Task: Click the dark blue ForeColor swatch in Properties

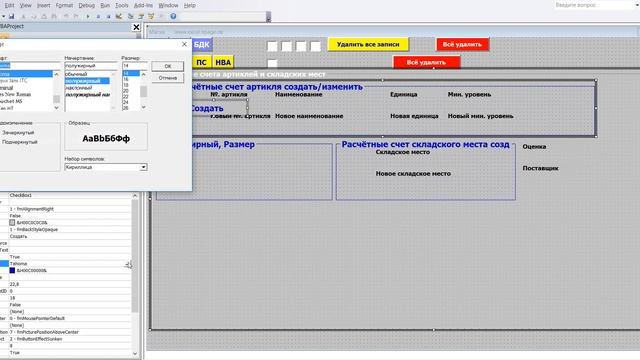Action: [x=12, y=270]
